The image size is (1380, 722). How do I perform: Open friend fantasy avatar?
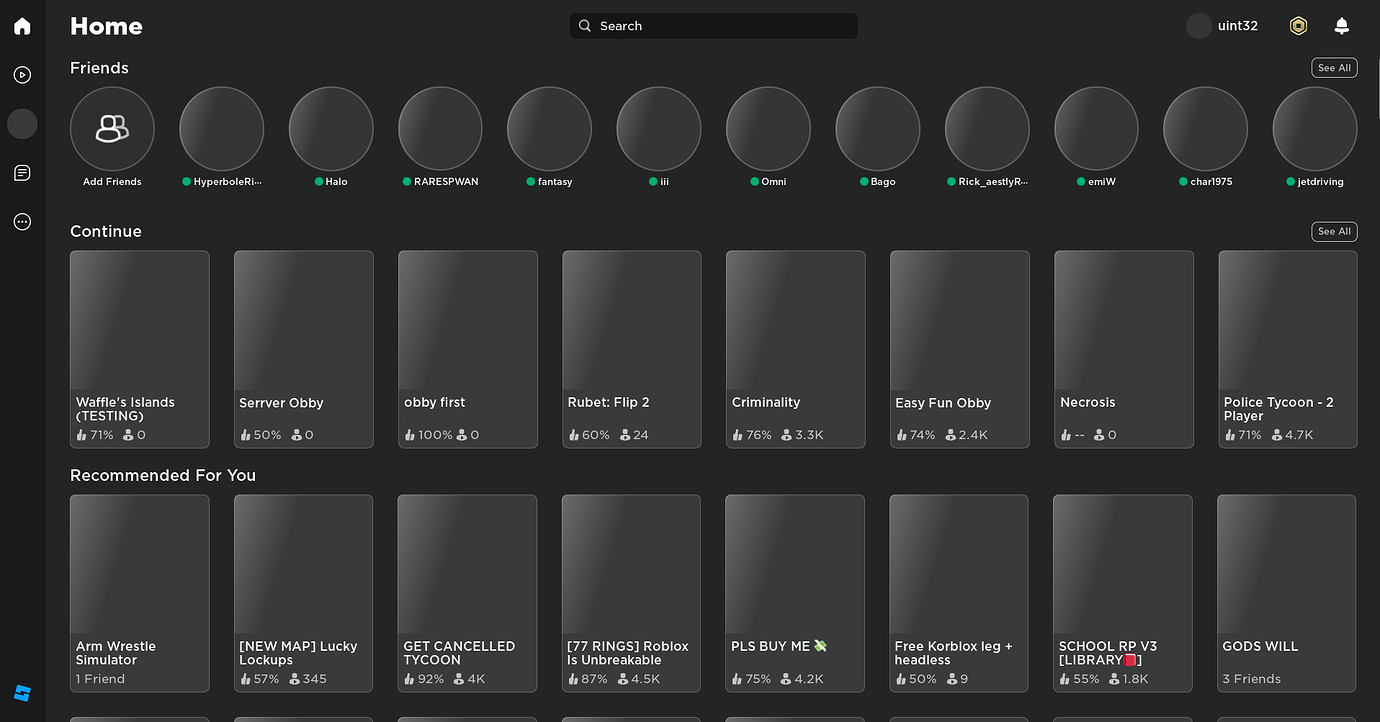click(549, 129)
